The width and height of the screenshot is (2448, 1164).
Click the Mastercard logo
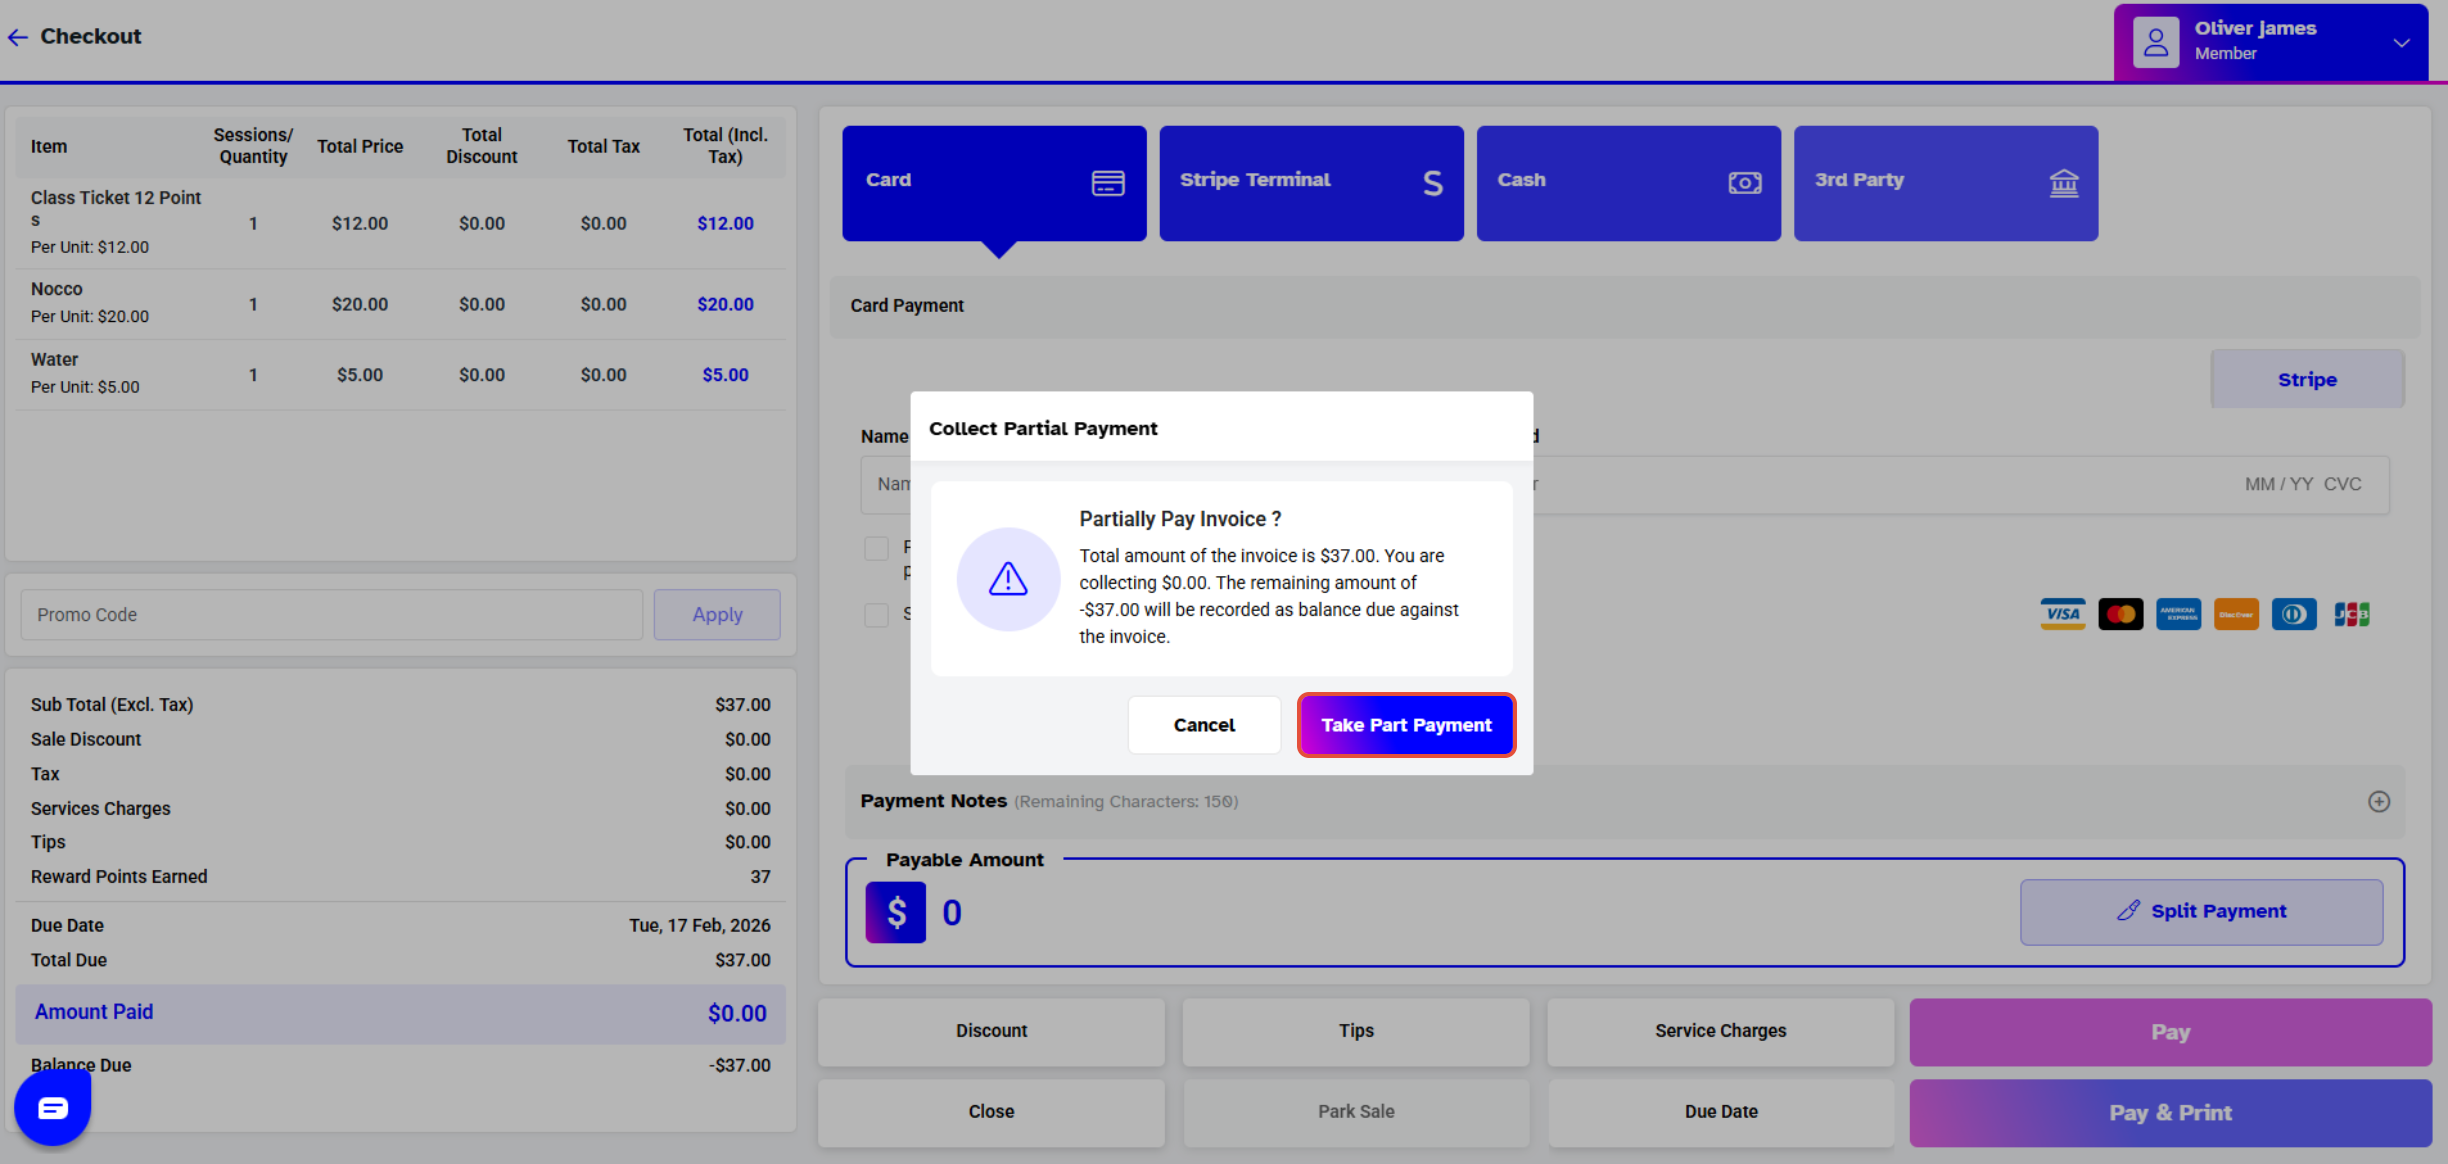2120,614
